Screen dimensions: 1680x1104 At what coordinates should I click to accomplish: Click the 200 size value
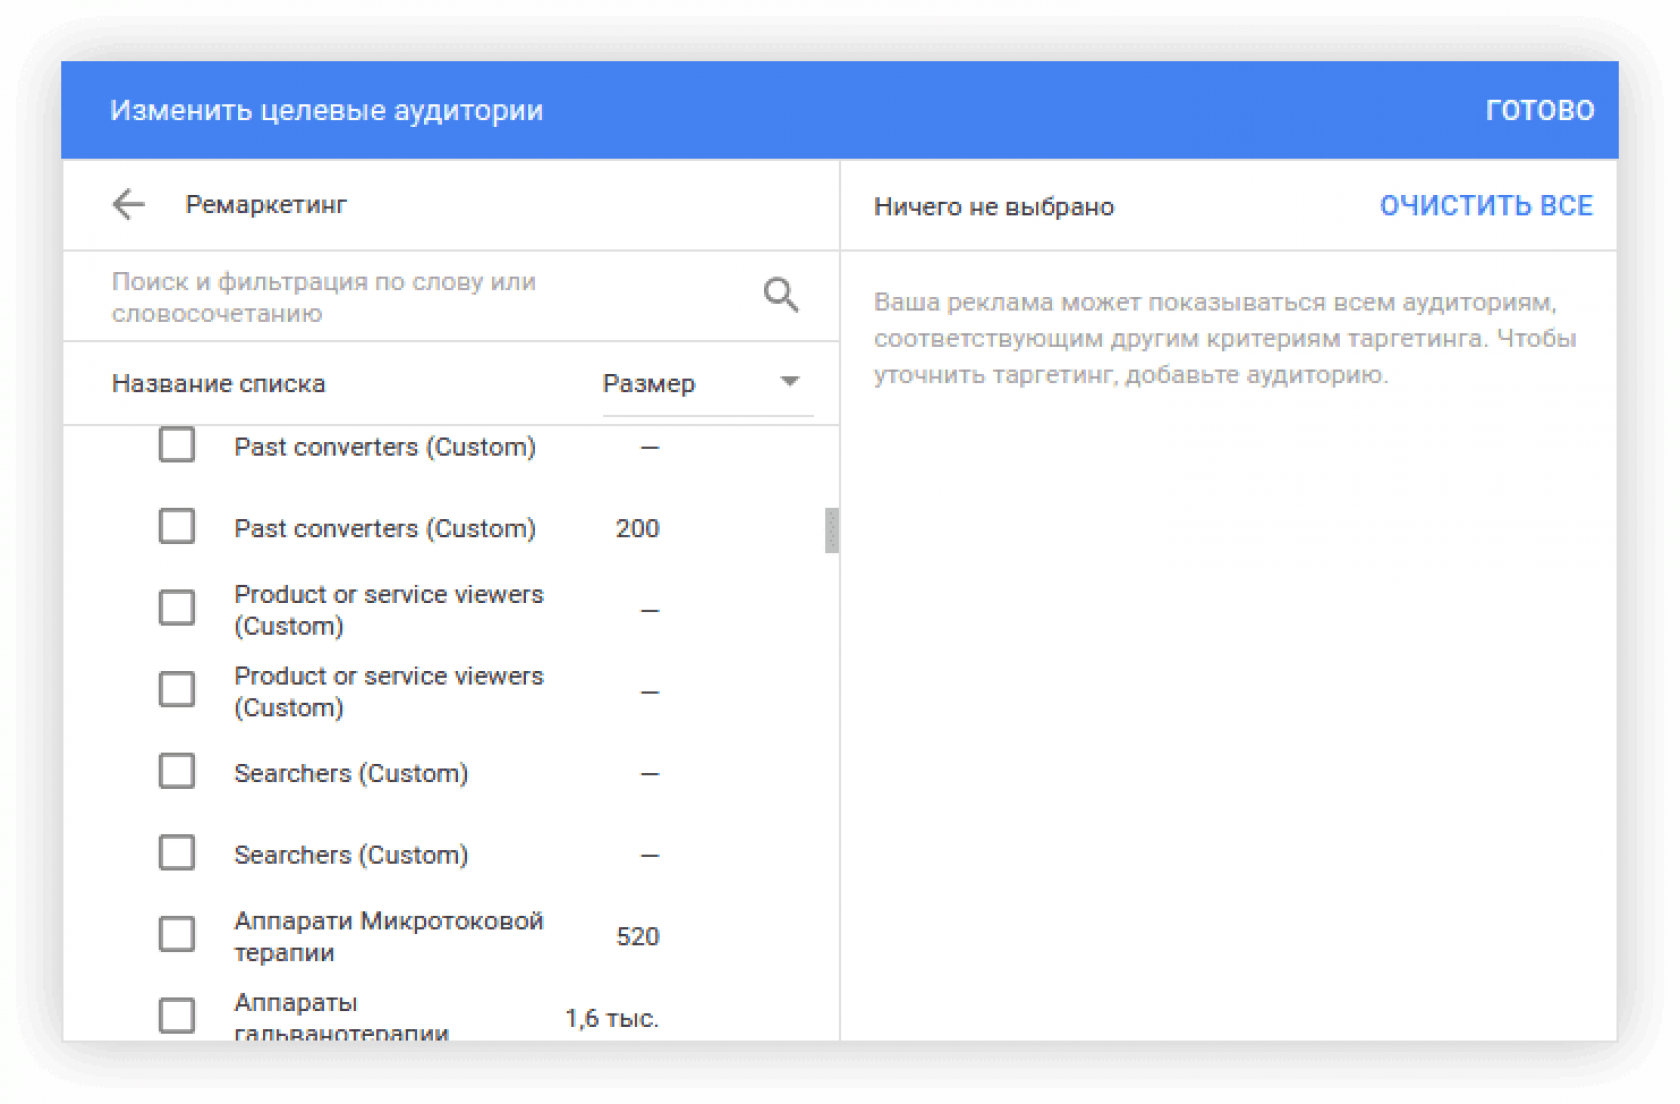click(638, 528)
